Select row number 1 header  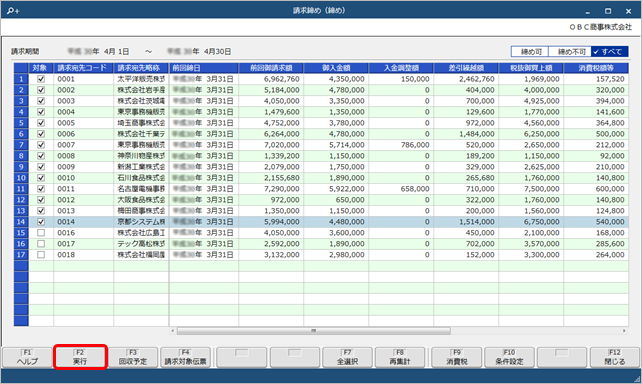21,79
